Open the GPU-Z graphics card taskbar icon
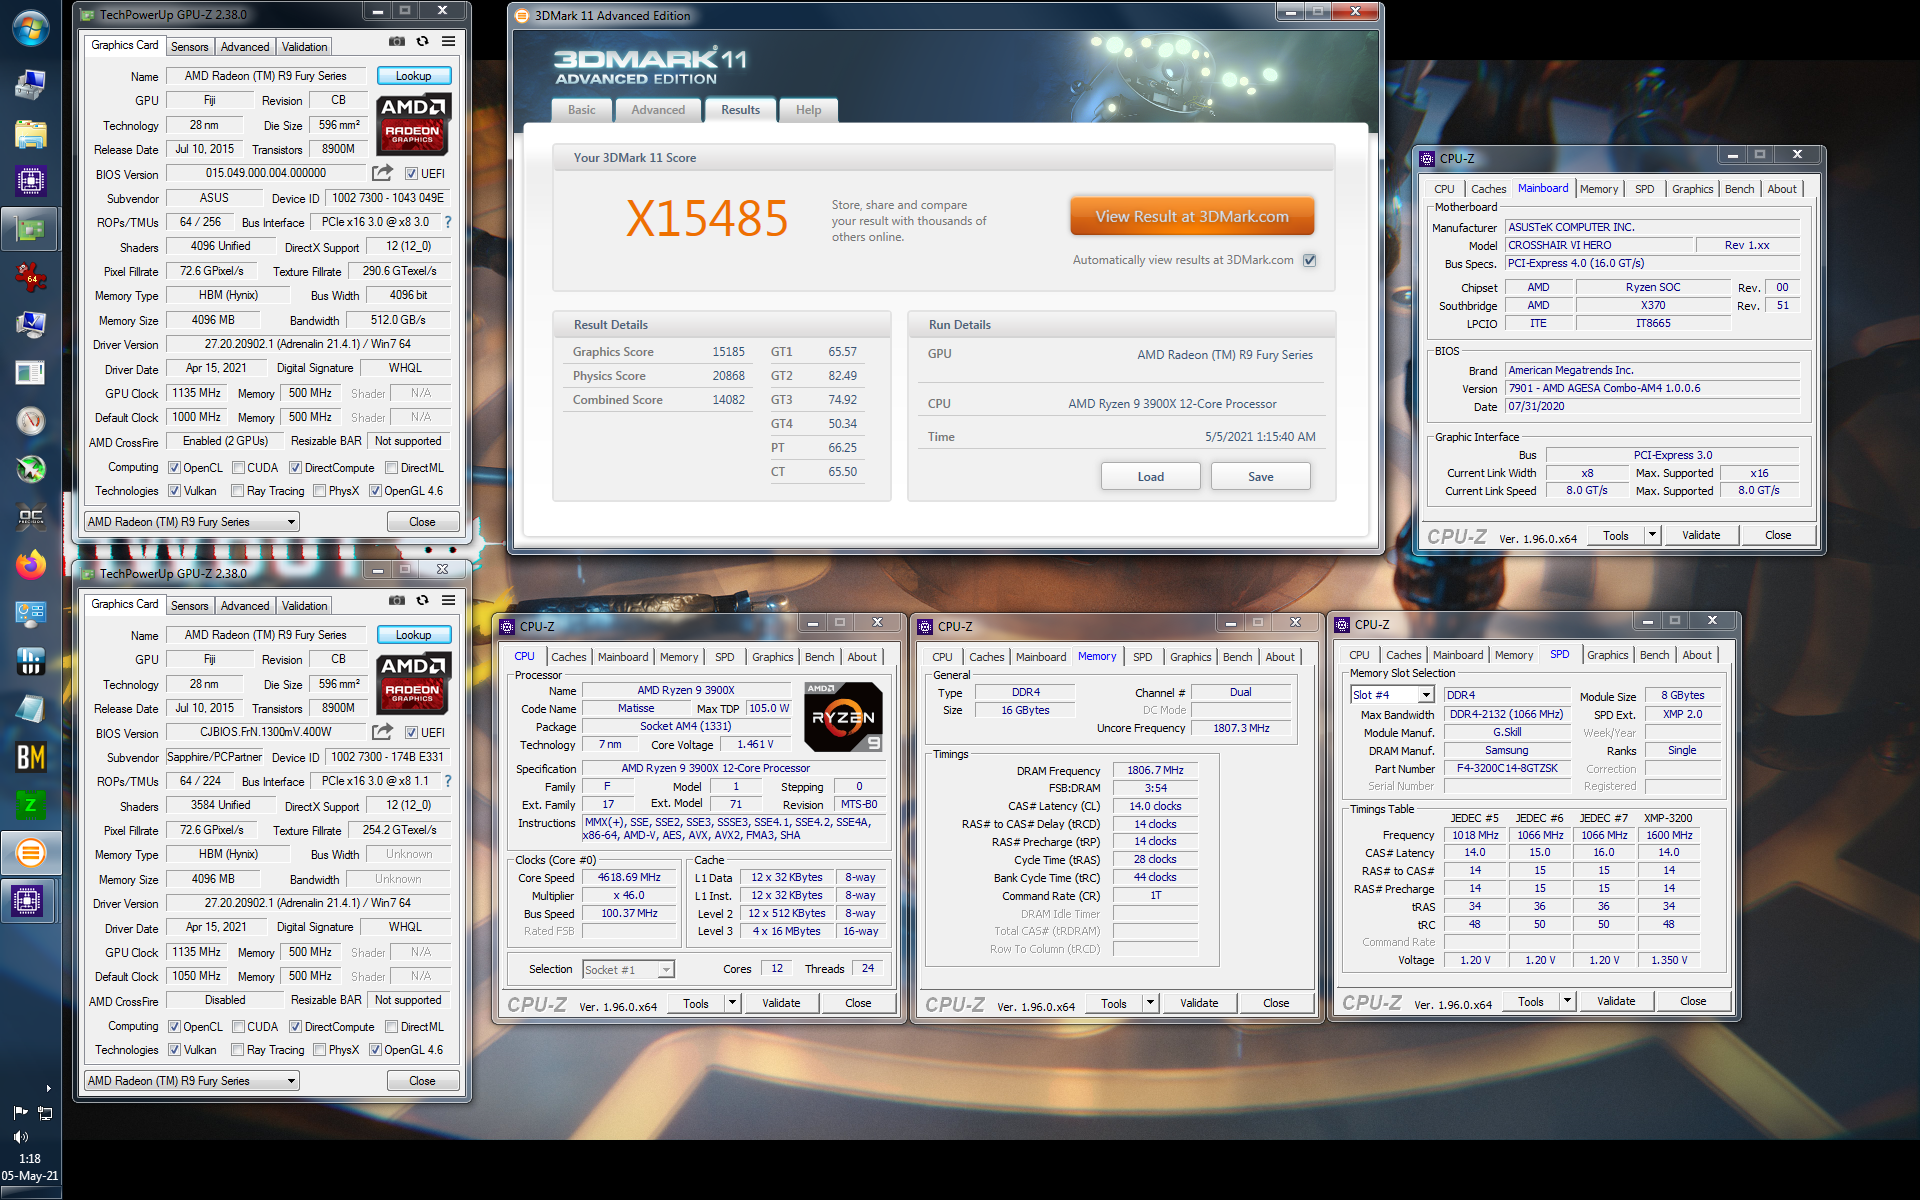Screen dimensions: 1920x1200 tap(30, 229)
